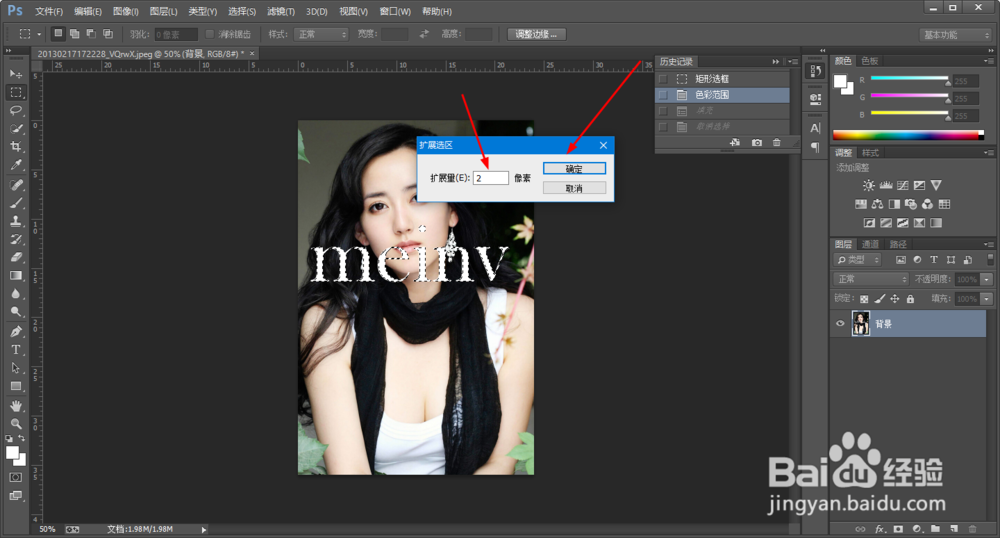Toggle lock transparent pixels icon

pos(864,298)
